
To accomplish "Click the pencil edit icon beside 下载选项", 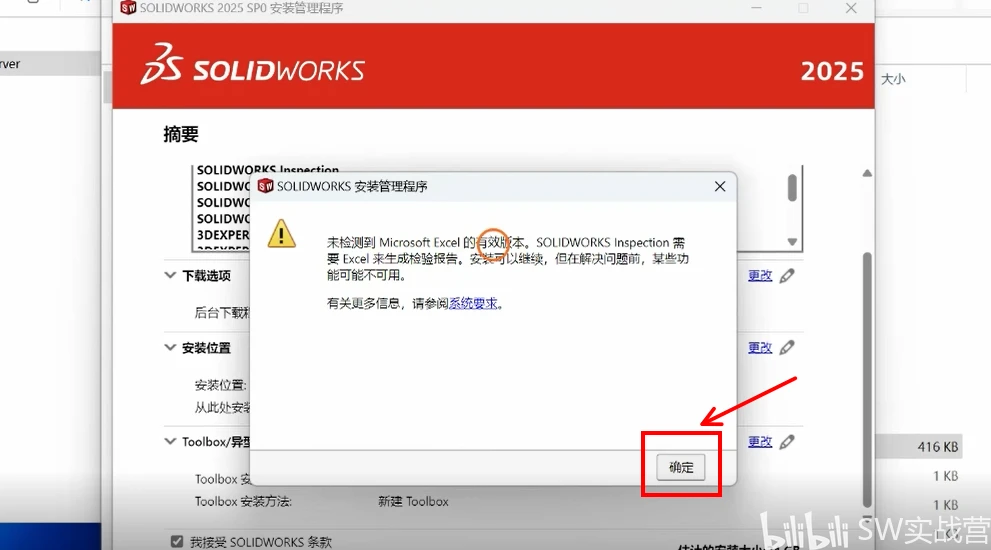I will [787, 276].
